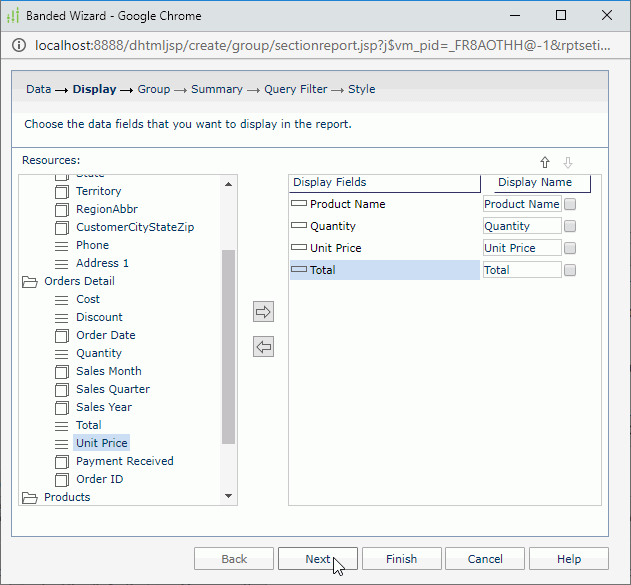
Task: Select the Total row in Display Fields
Action: click(x=385, y=270)
